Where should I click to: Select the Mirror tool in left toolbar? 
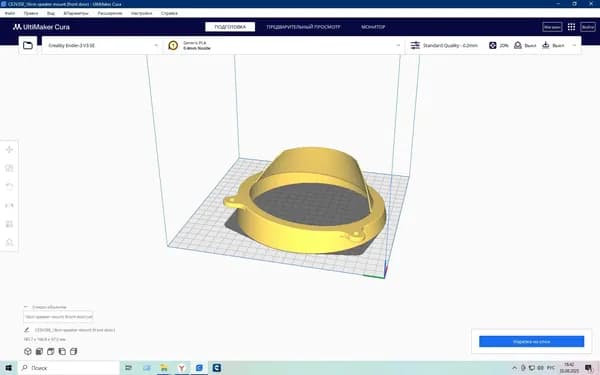9,205
